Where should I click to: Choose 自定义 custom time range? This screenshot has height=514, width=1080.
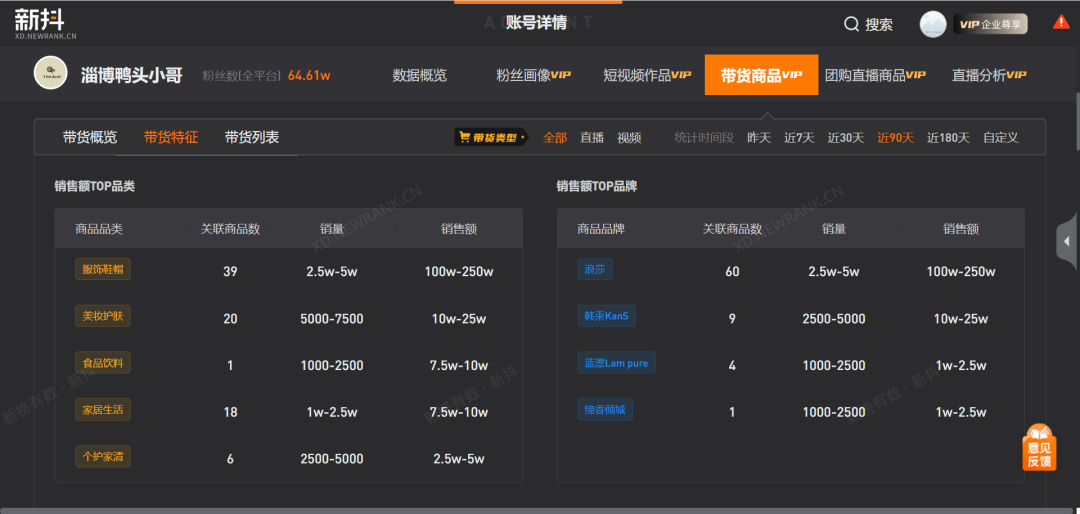tap(1000, 138)
